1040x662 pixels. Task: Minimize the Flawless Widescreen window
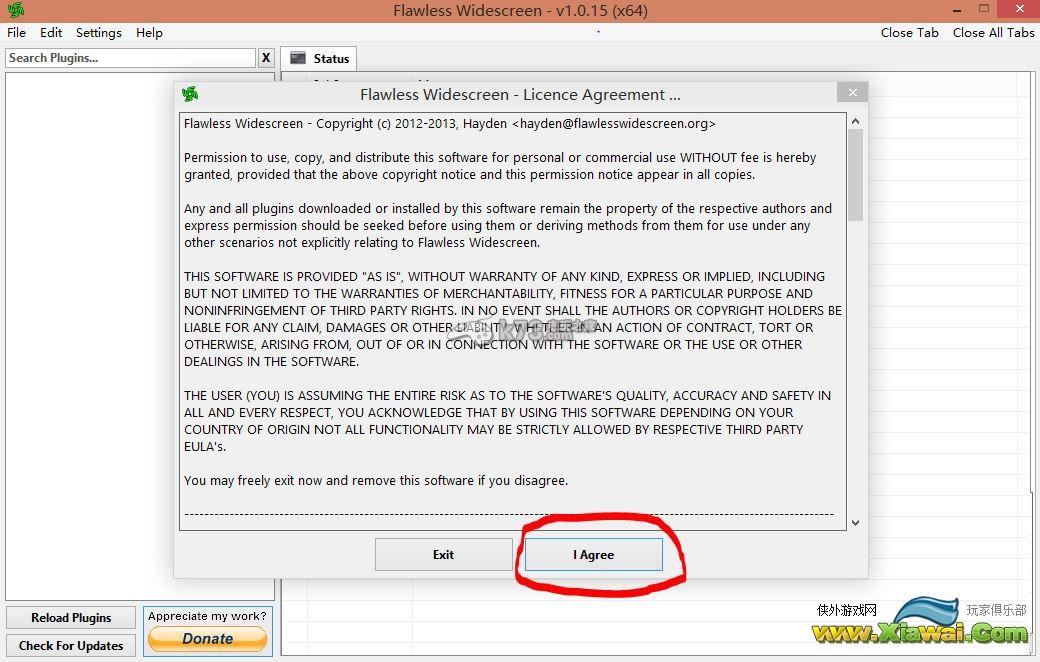957,10
